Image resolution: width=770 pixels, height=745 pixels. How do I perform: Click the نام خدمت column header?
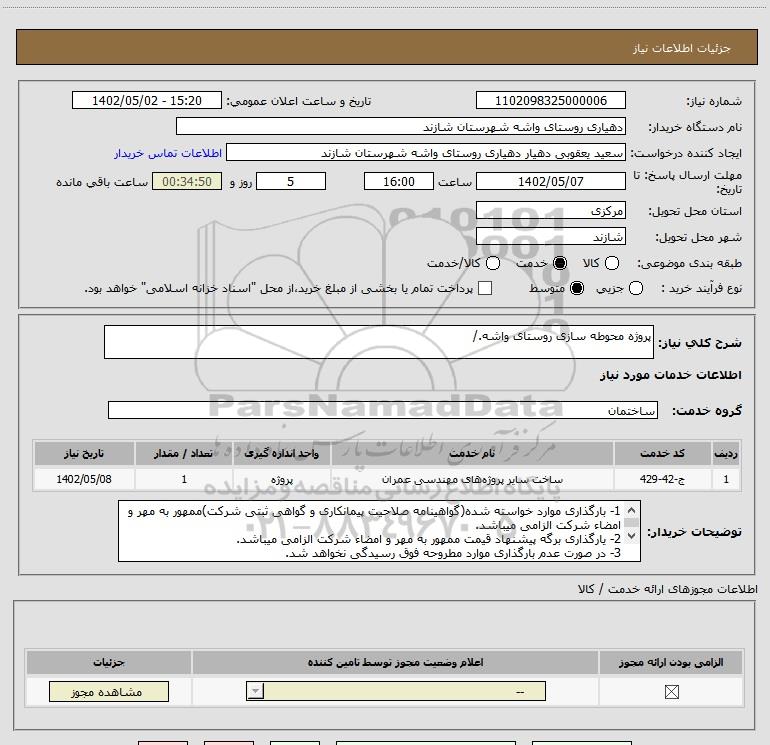click(x=472, y=453)
